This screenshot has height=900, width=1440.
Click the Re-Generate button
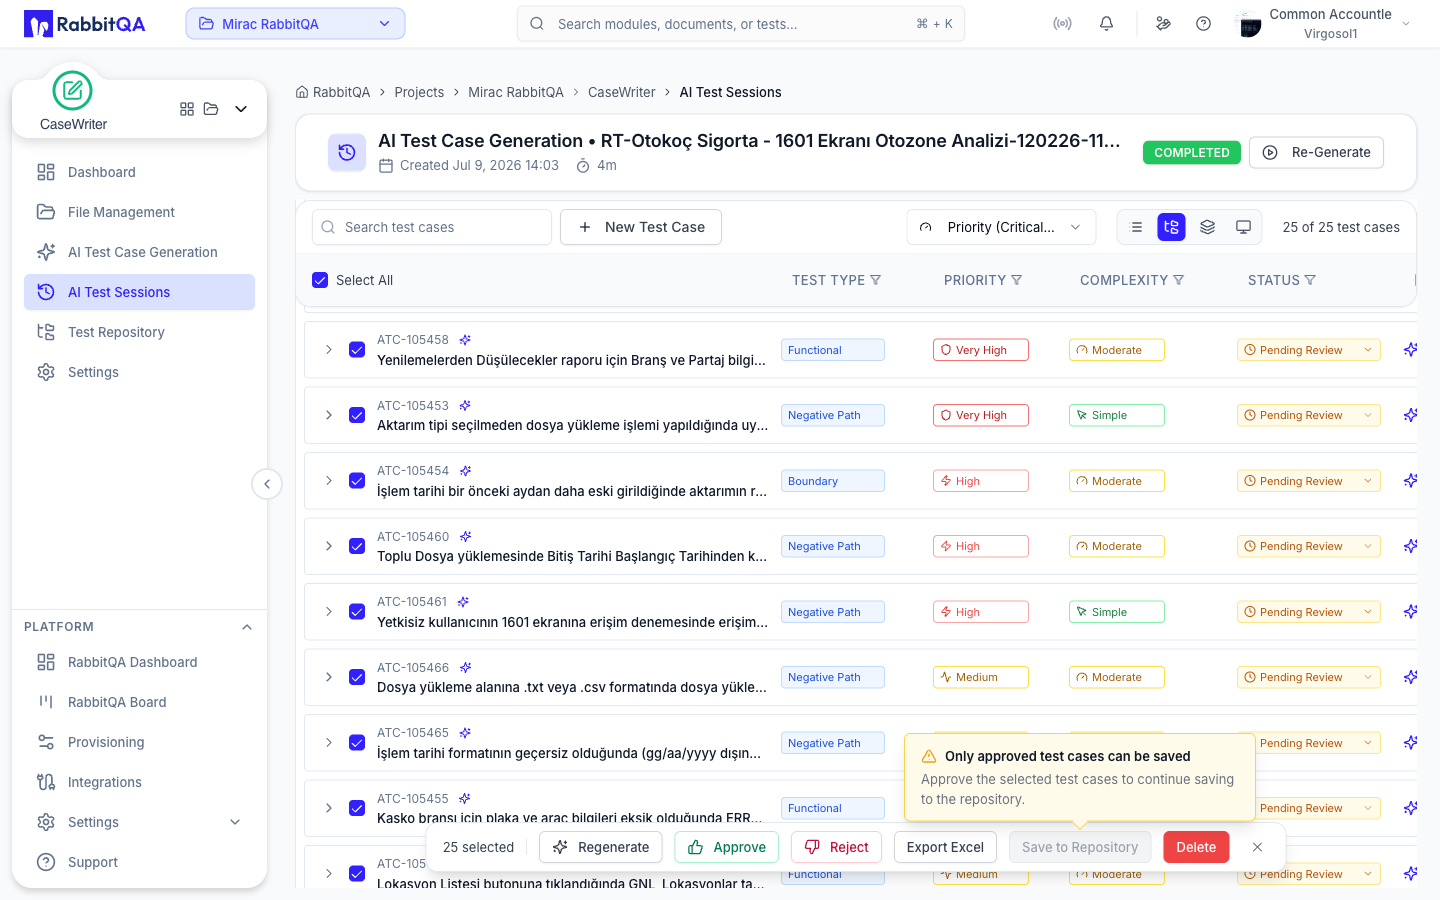[1316, 152]
